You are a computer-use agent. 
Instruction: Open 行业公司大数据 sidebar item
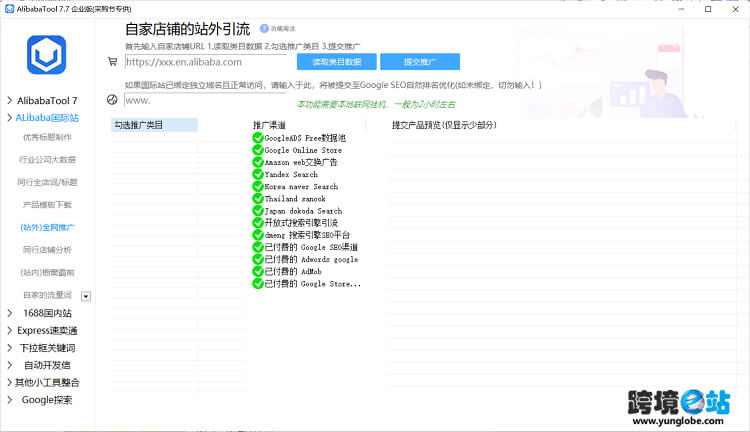point(47,160)
